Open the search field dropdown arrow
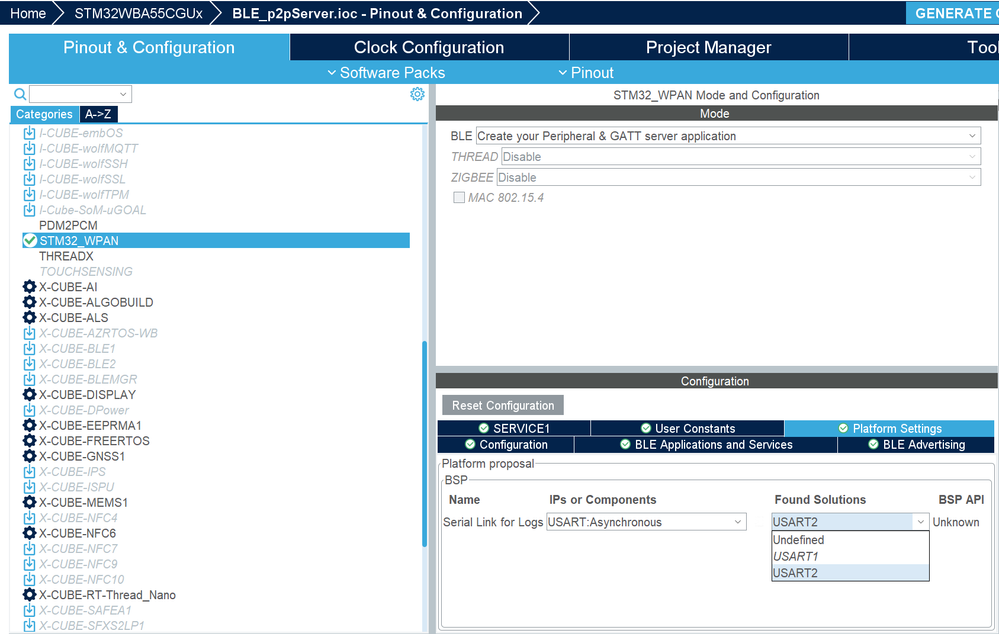This screenshot has height=634, width=999. click(x=124, y=94)
